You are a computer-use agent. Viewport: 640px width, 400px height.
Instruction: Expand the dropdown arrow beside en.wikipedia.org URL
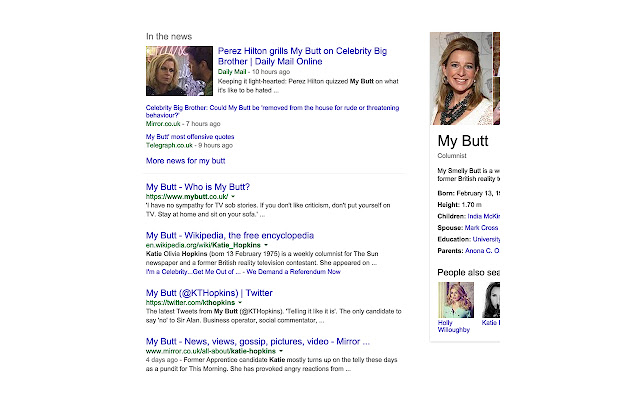coord(266,245)
